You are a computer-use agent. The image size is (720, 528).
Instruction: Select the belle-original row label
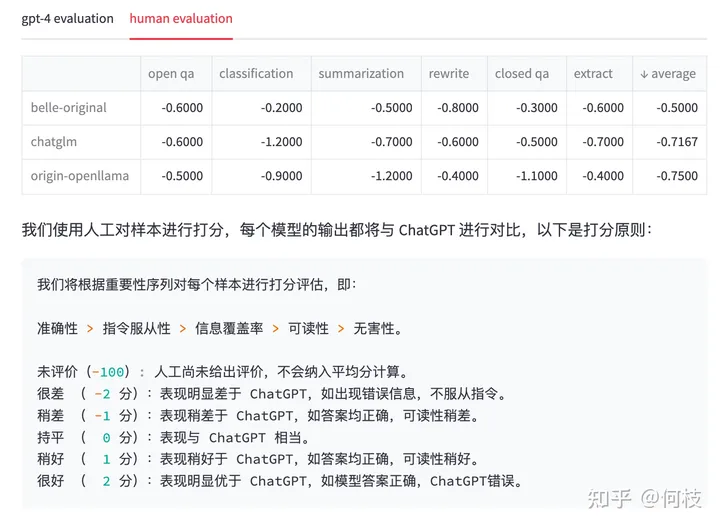(x=68, y=107)
